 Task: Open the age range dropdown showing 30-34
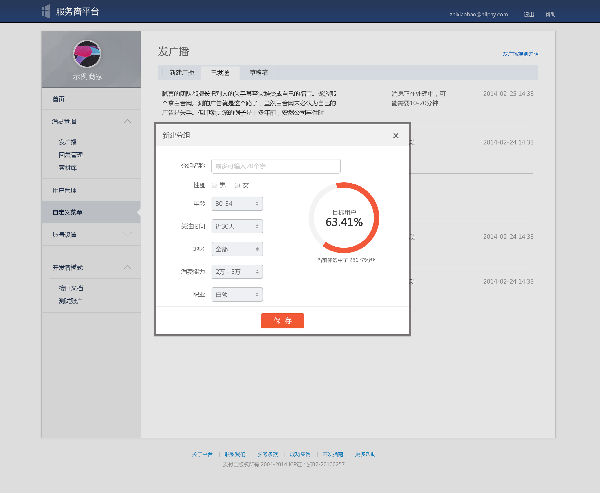(237, 204)
